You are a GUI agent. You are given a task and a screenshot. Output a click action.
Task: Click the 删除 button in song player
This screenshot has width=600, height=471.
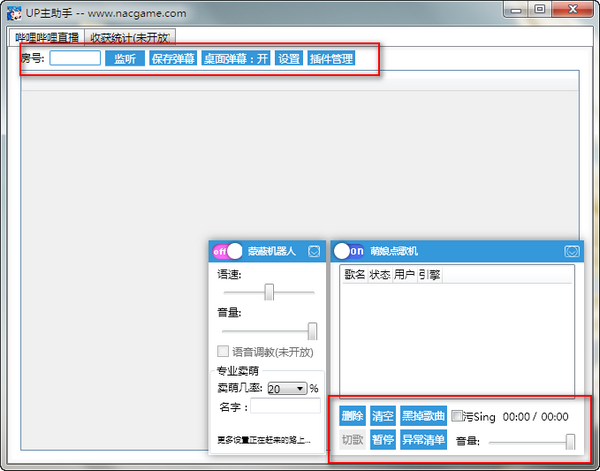coord(352,416)
